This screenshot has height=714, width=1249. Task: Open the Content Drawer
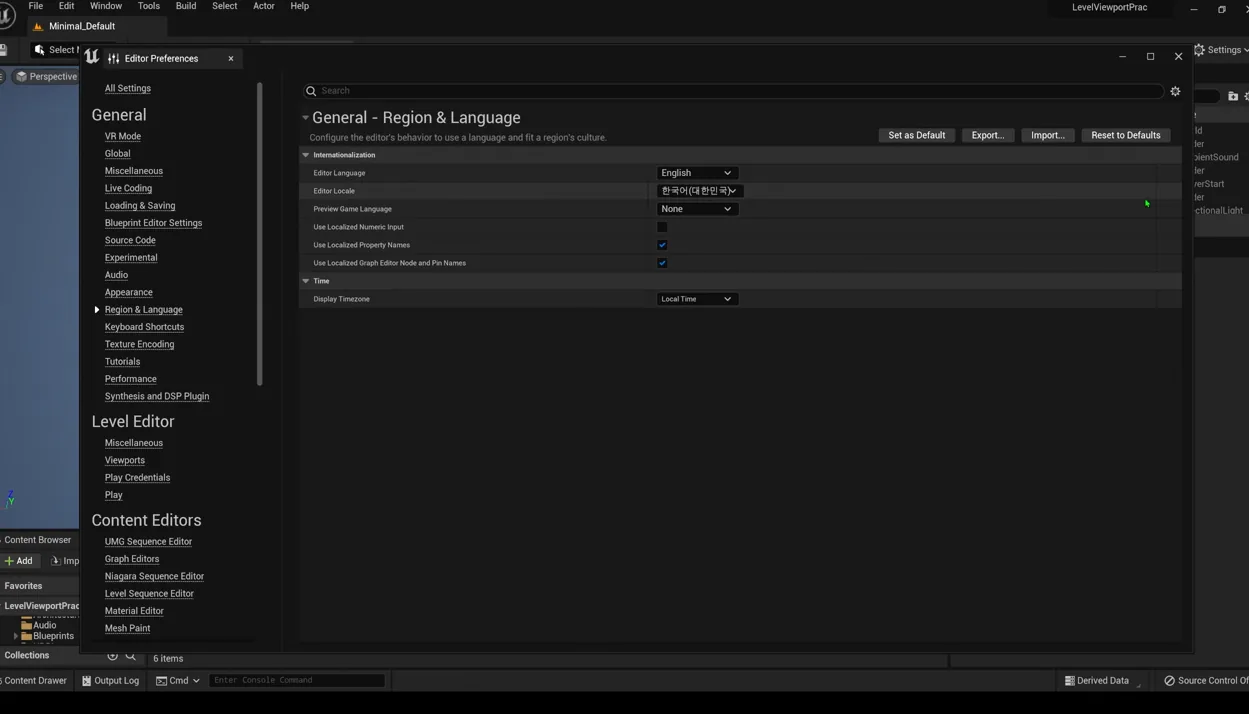[x=34, y=681]
